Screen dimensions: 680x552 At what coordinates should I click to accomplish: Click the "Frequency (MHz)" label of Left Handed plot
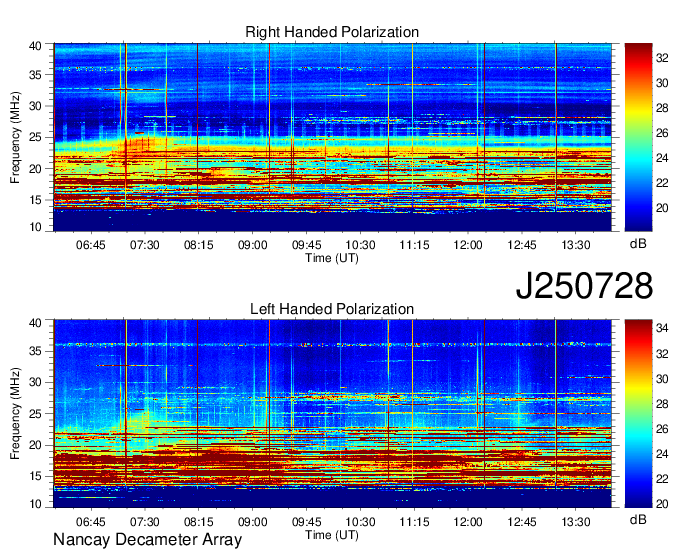click(15, 414)
